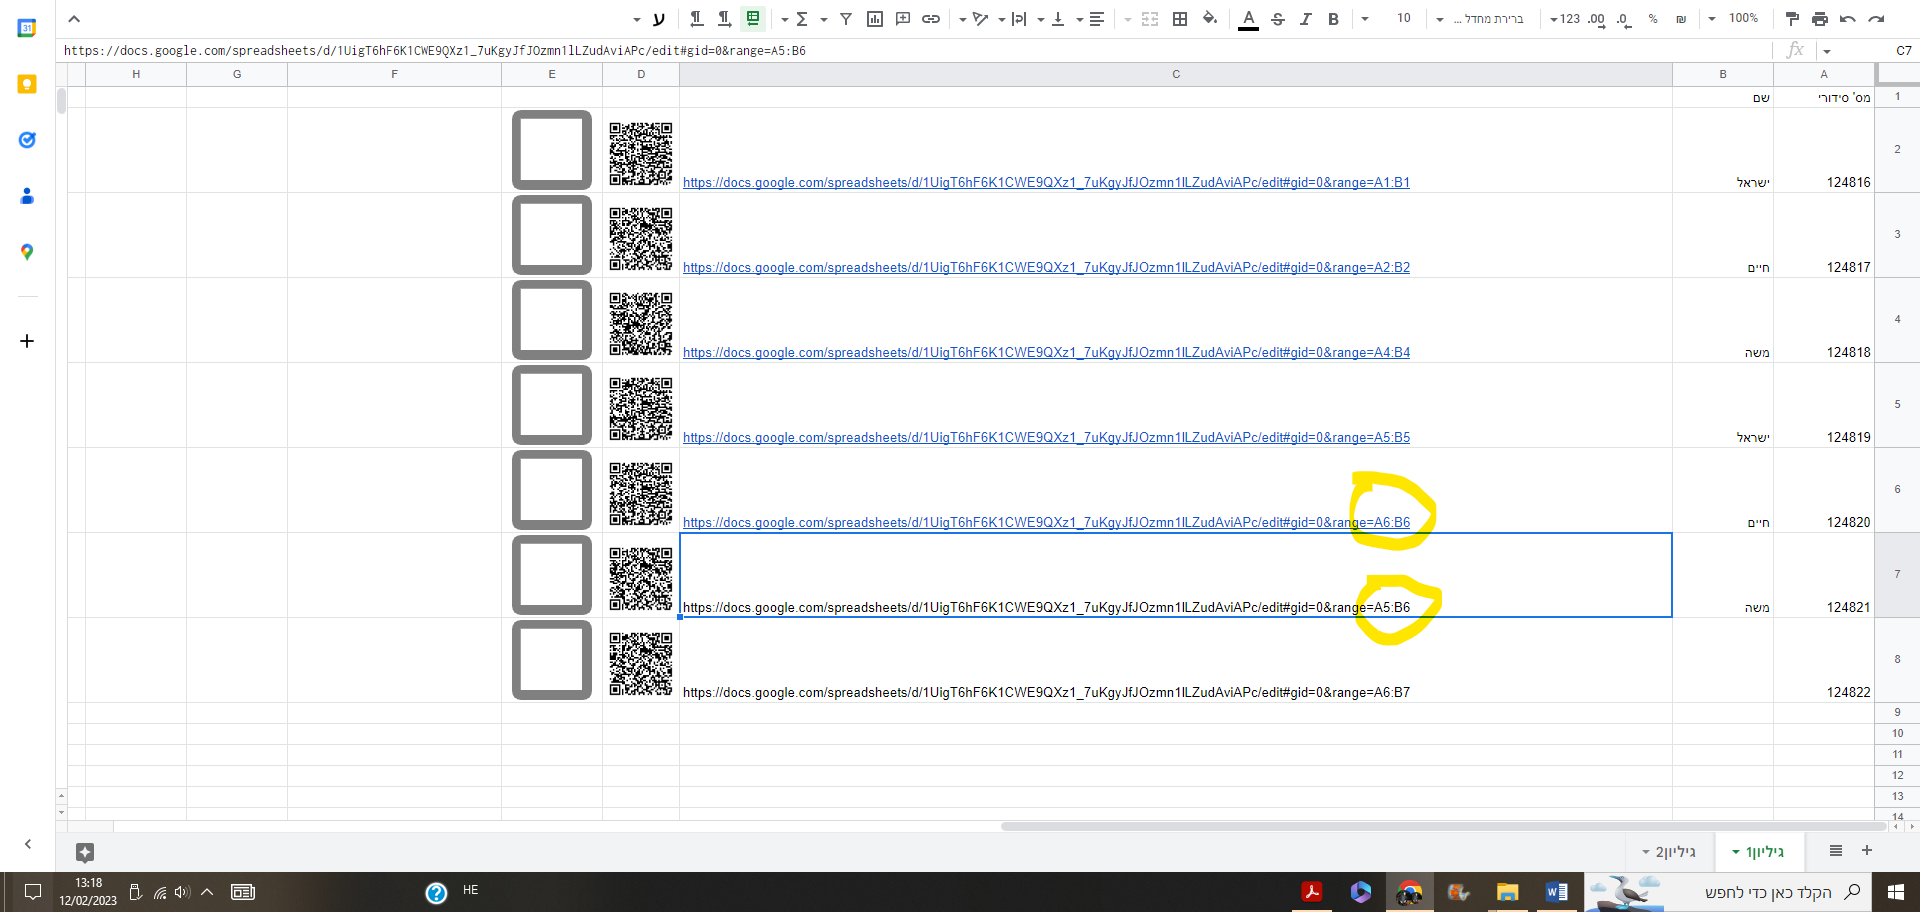Insert a comment
Screen dimensions: 1920x912
pyautogui.click(x=903, y=19)
